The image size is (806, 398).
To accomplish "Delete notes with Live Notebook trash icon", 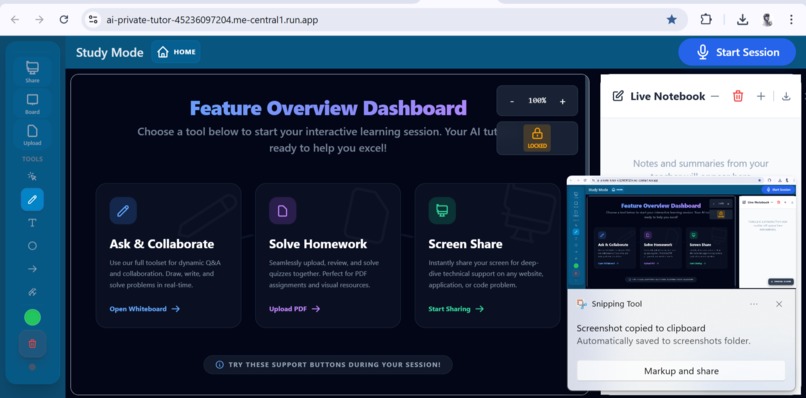I will (738, 96).
